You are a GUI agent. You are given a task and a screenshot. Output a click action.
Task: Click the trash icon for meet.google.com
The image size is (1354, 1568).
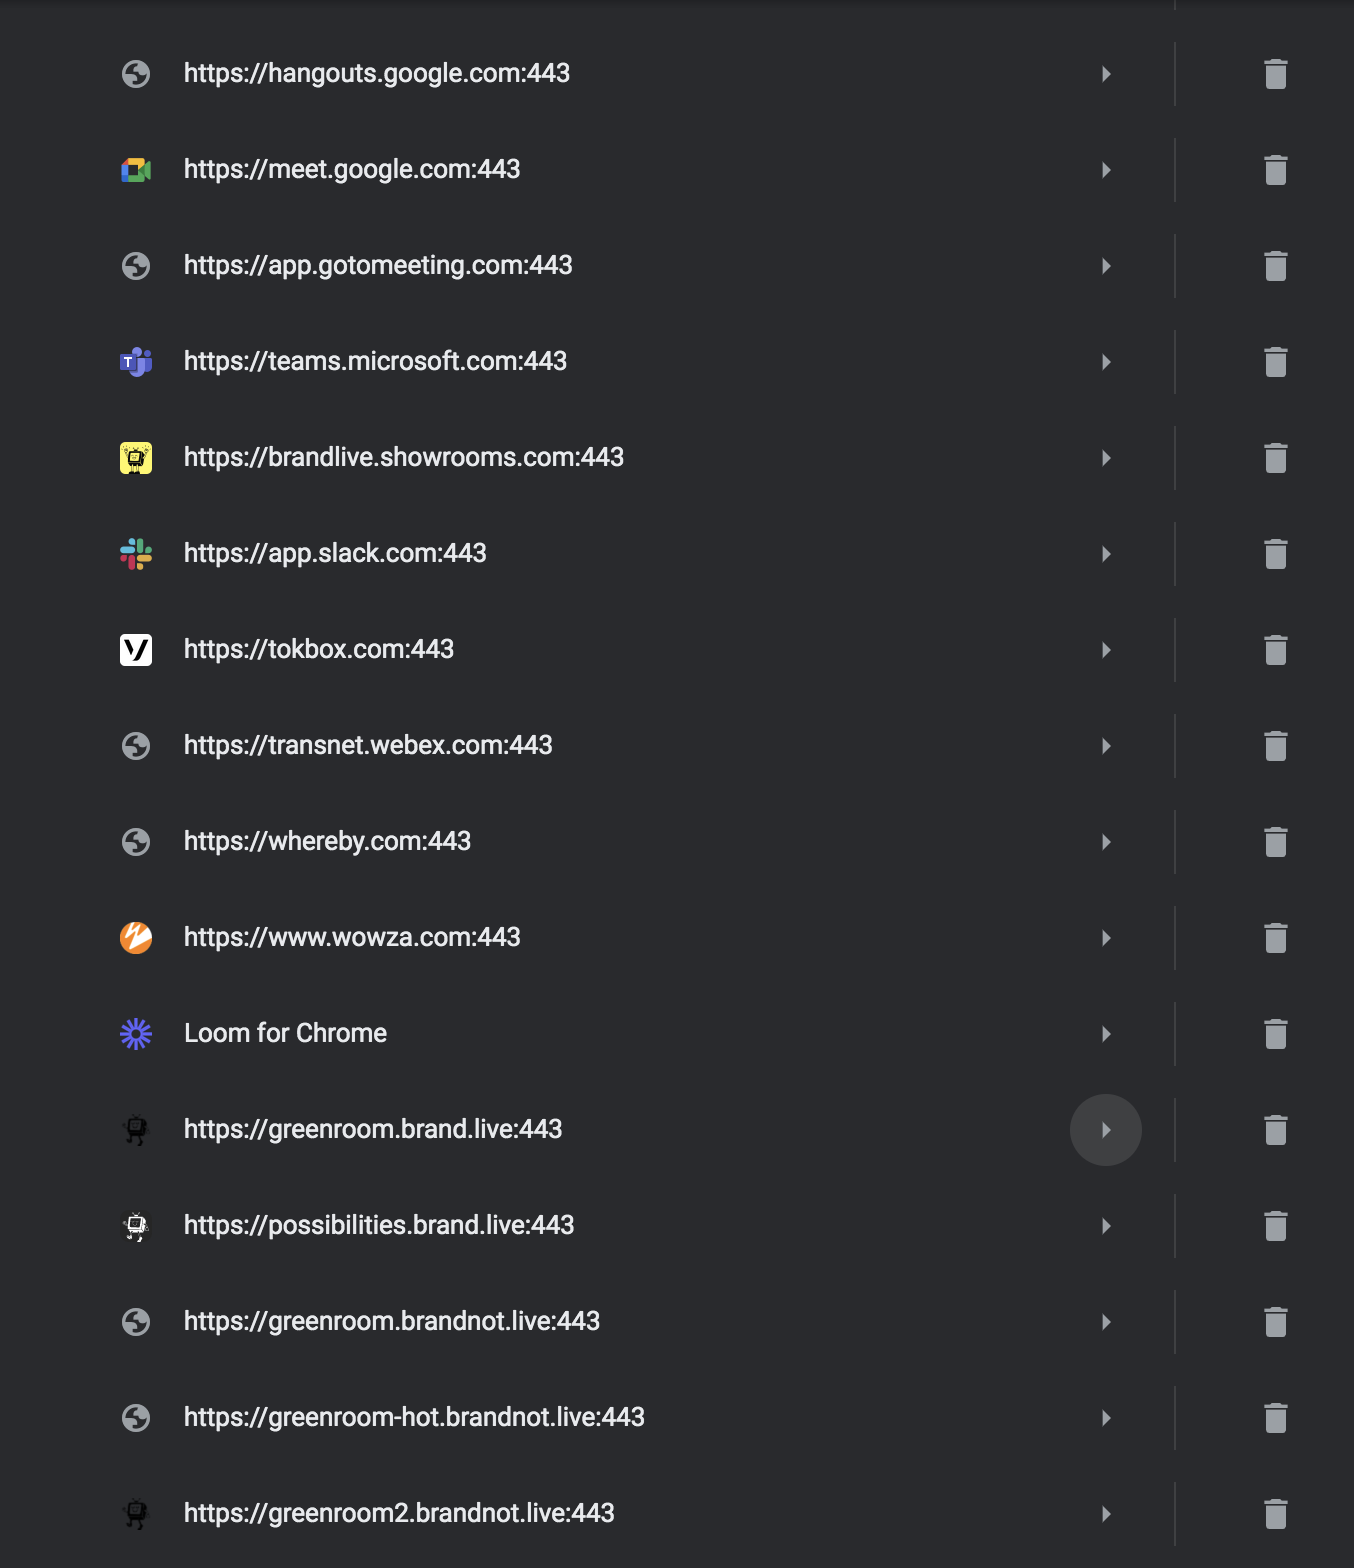click(1275, 170)
